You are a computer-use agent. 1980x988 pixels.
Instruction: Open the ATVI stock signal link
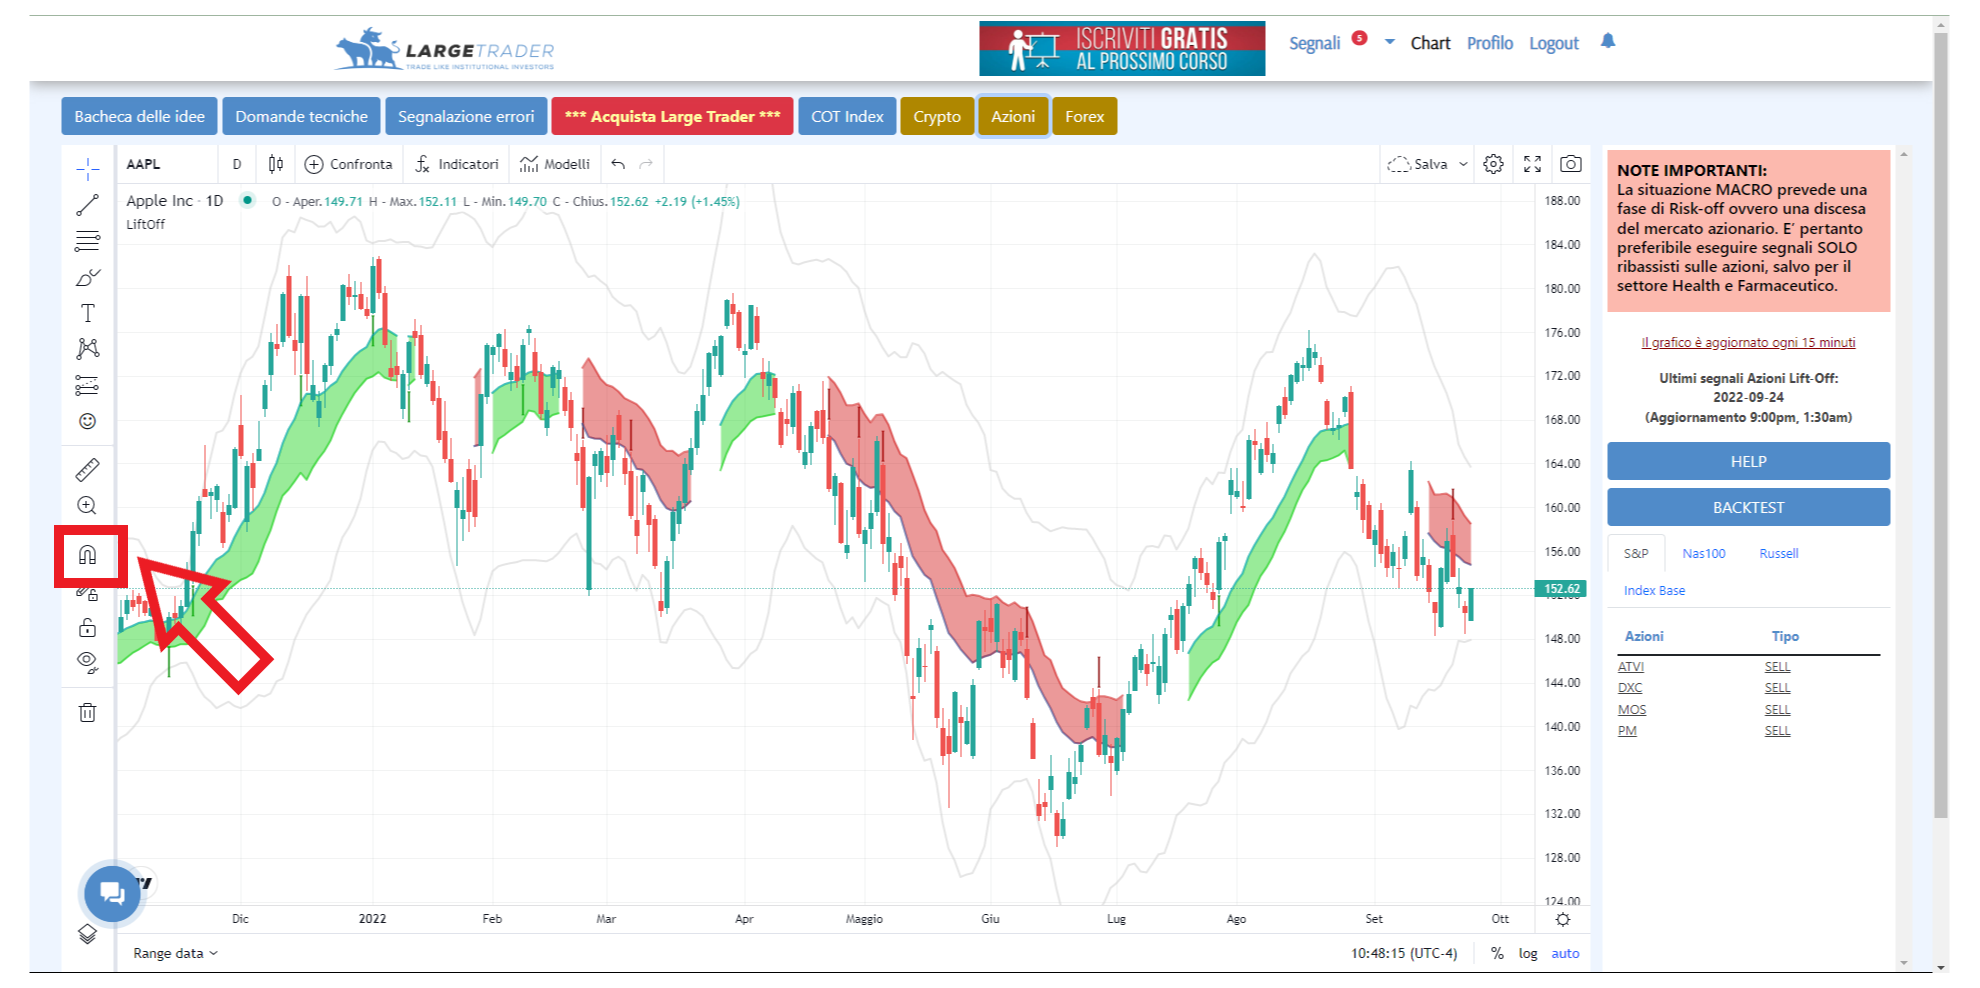[x=1630, y=666]
